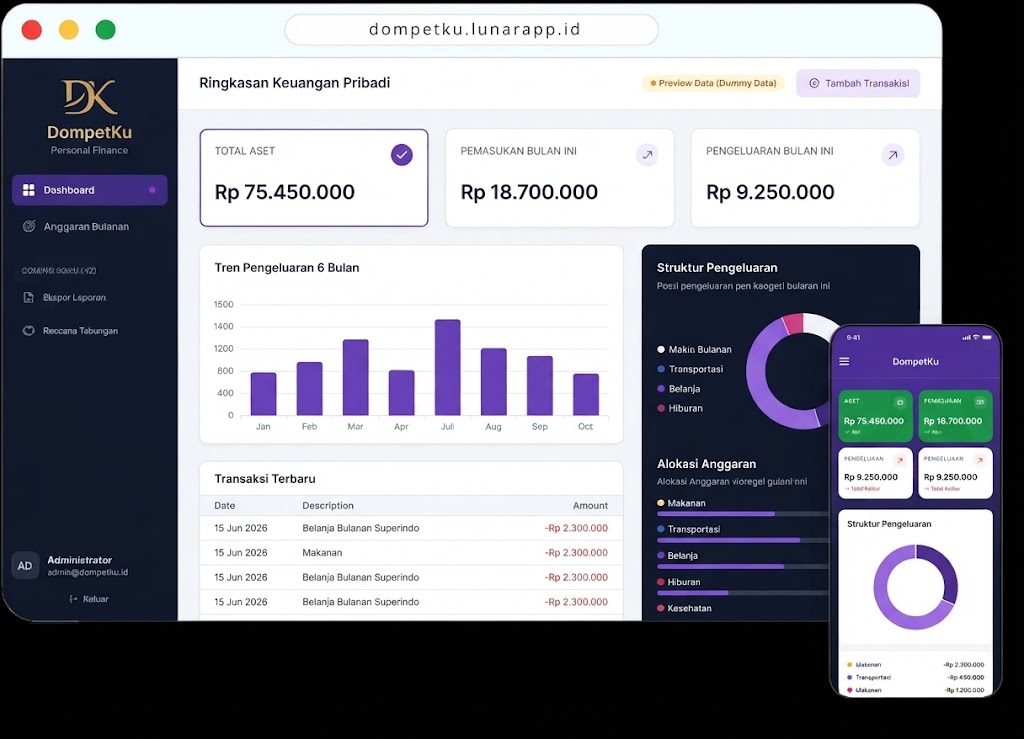Screen dimensions: 1024x739
Task: Click the Ekspor Laporan document icon
Action: [29, 298]
